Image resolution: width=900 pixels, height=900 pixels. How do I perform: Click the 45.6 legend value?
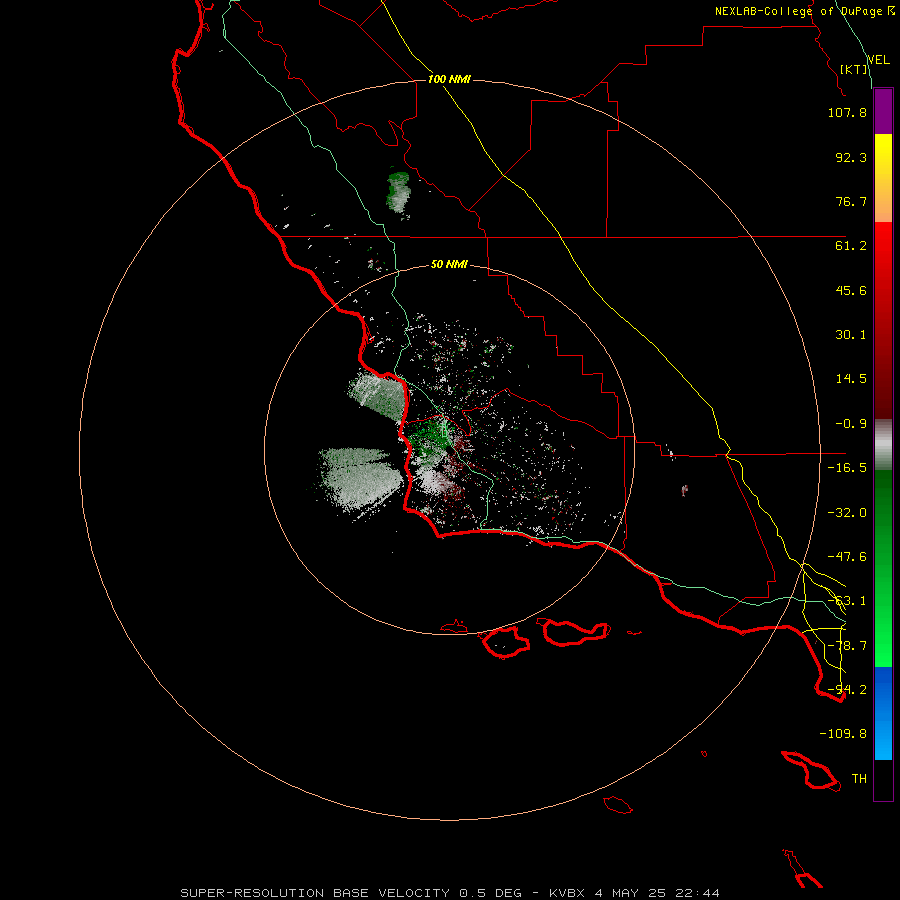click(851, 290)
